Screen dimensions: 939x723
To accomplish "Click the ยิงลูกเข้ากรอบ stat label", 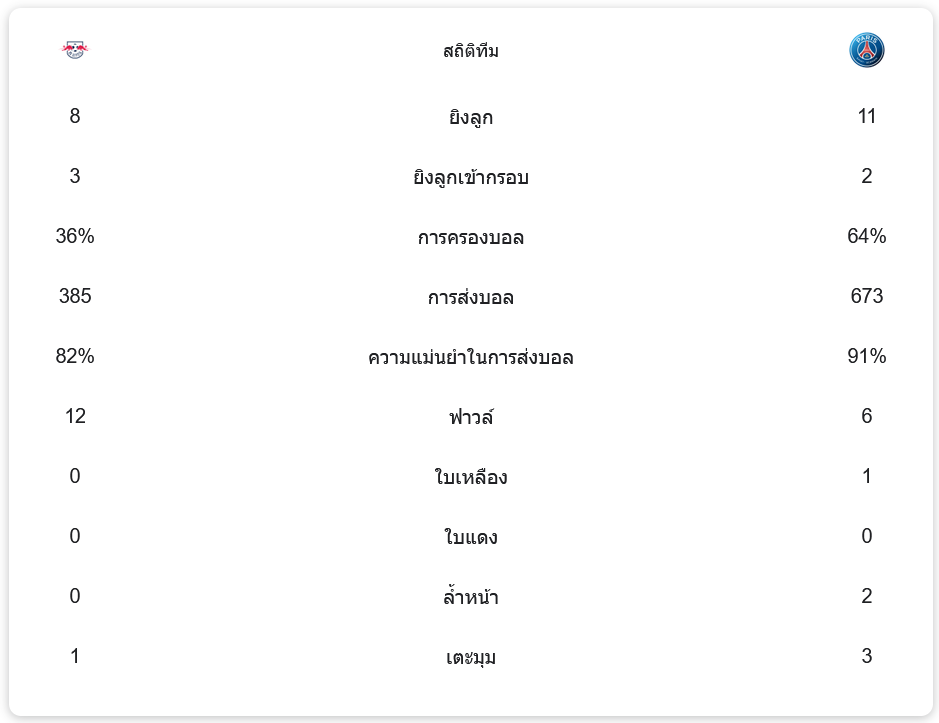I will 470,178.
